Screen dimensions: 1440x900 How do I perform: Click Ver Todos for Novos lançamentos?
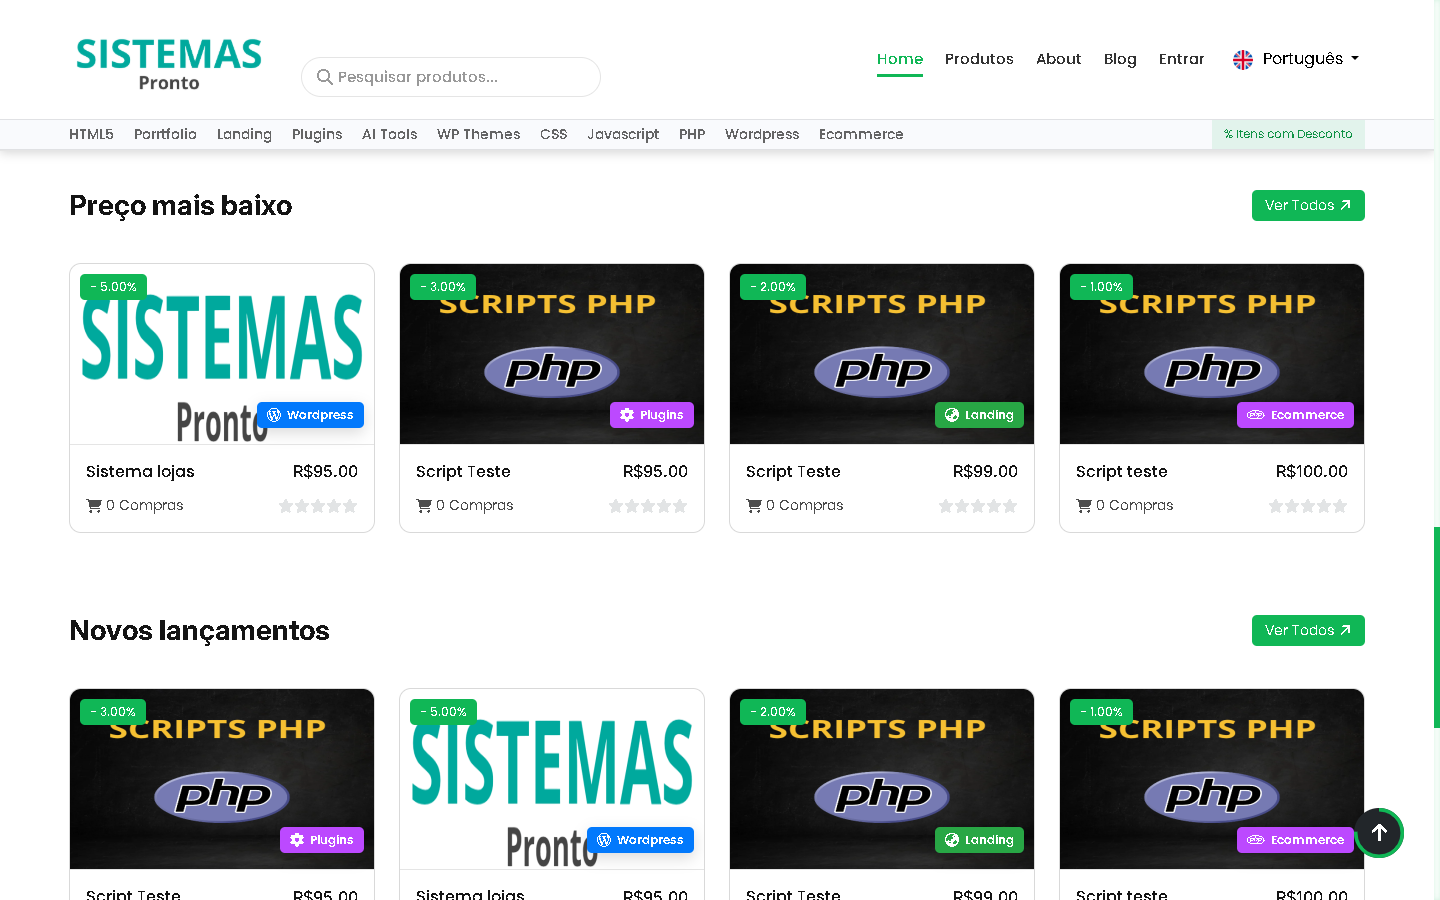(1307, 630)
